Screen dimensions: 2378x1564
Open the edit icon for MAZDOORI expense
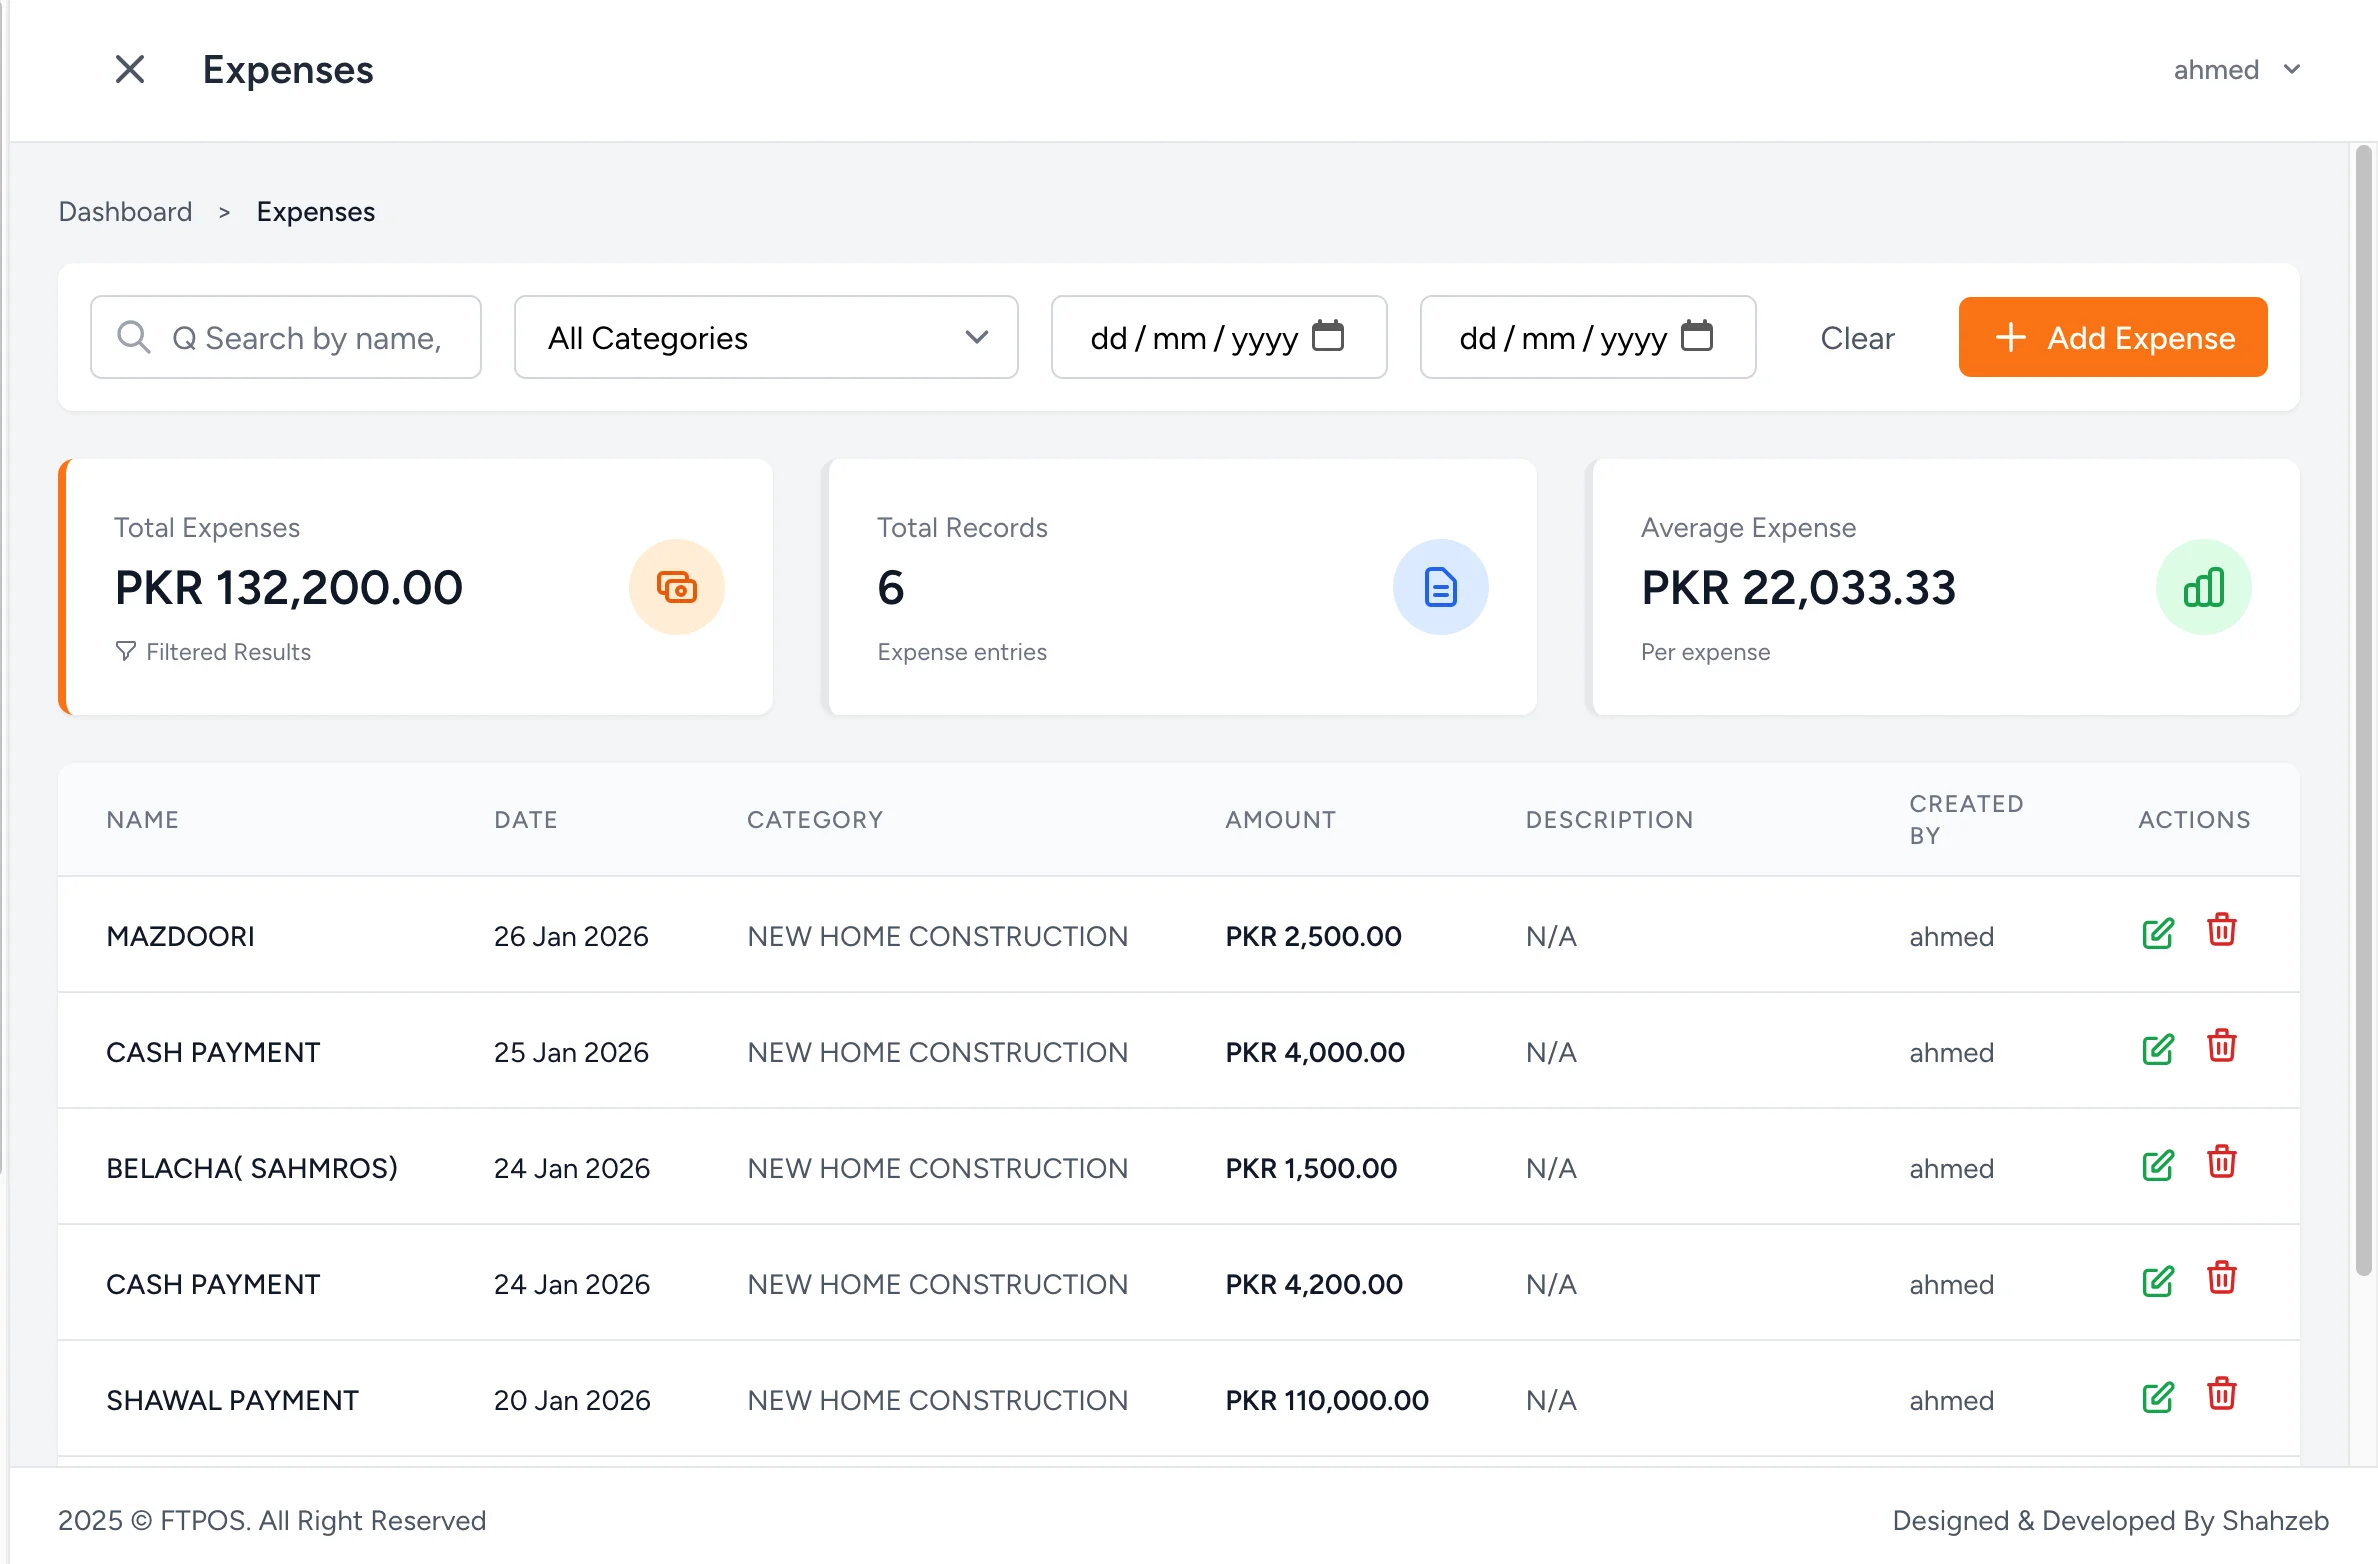2157,933
